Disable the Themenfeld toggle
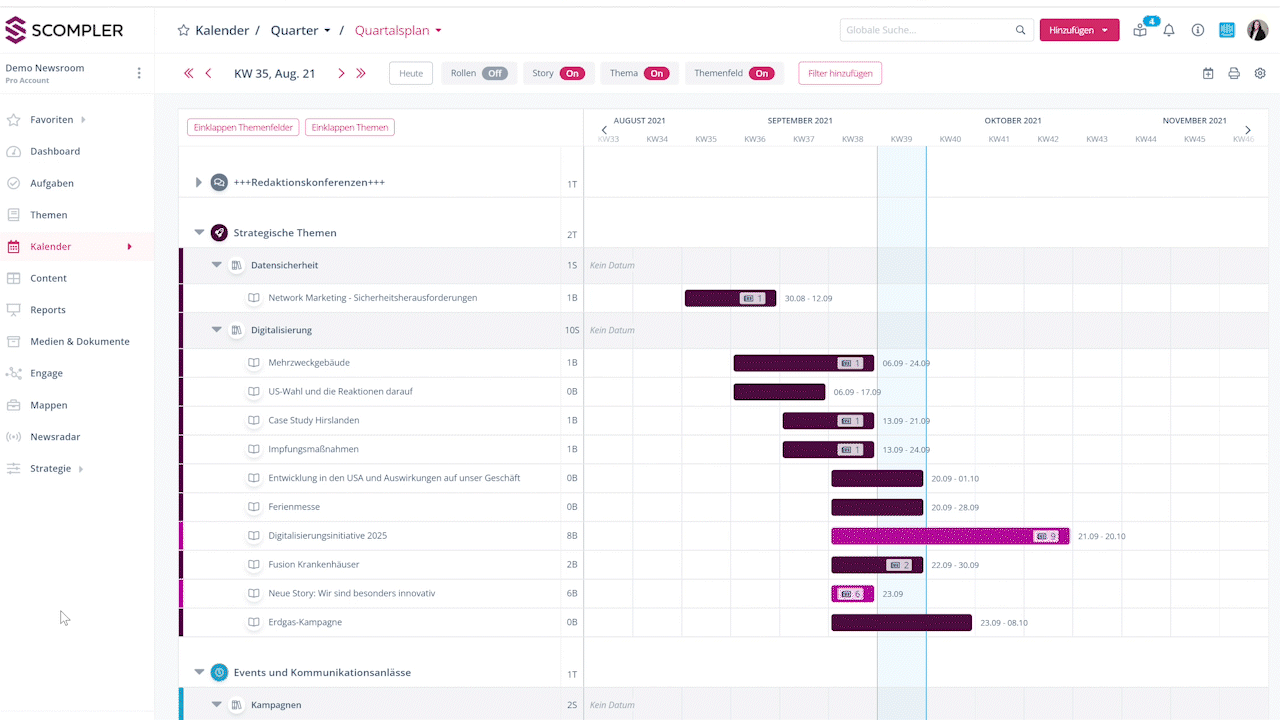 tap(761, 73)
